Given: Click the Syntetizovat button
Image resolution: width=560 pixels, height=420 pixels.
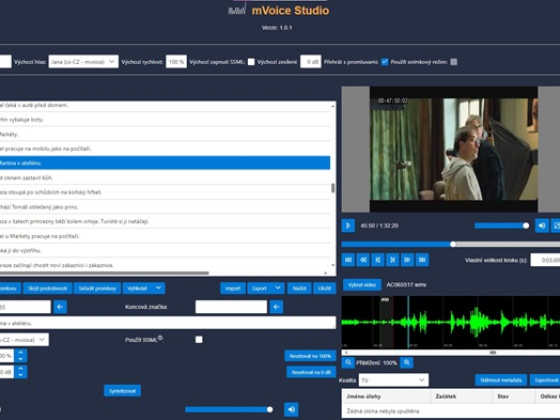Looking at the screenshot, I should 122,391.
